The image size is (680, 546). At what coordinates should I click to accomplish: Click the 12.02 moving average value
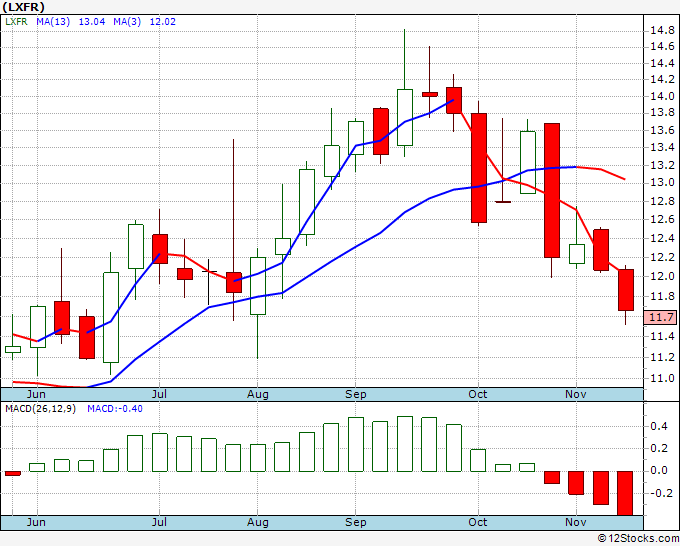pos(163,21)
